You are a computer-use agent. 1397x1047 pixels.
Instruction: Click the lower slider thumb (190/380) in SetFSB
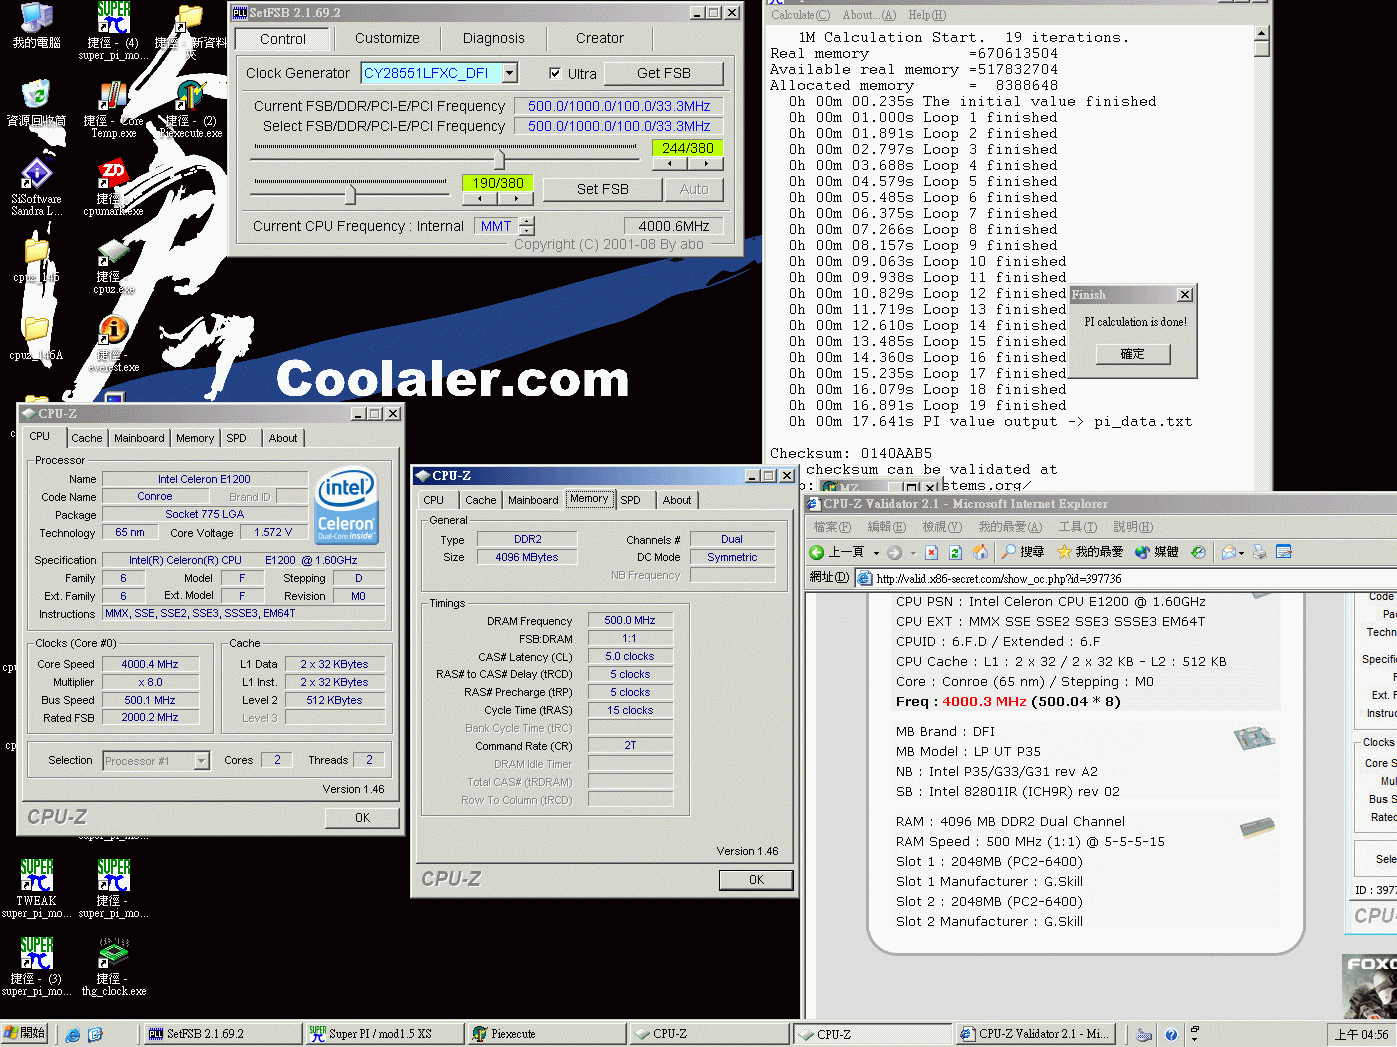click(350, 193)
